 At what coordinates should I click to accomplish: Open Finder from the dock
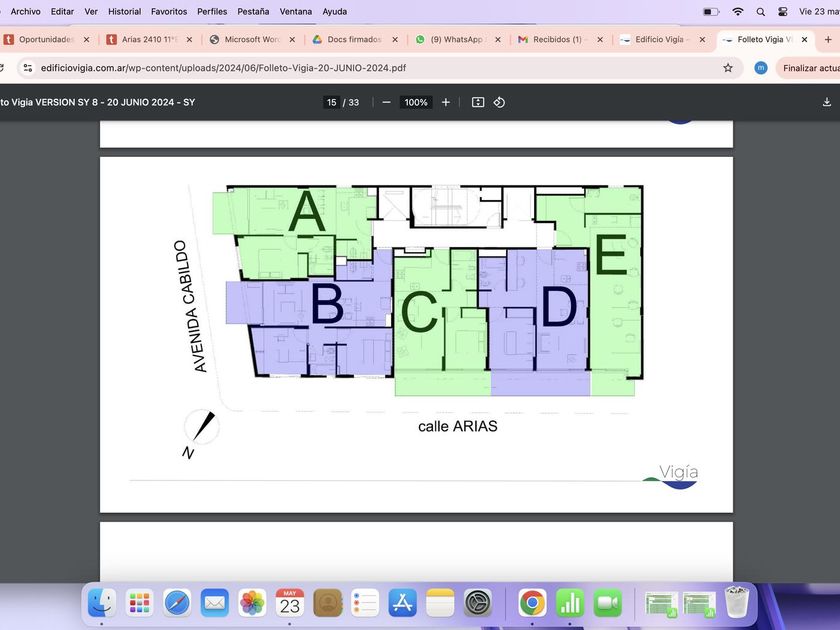pos(102,603)
